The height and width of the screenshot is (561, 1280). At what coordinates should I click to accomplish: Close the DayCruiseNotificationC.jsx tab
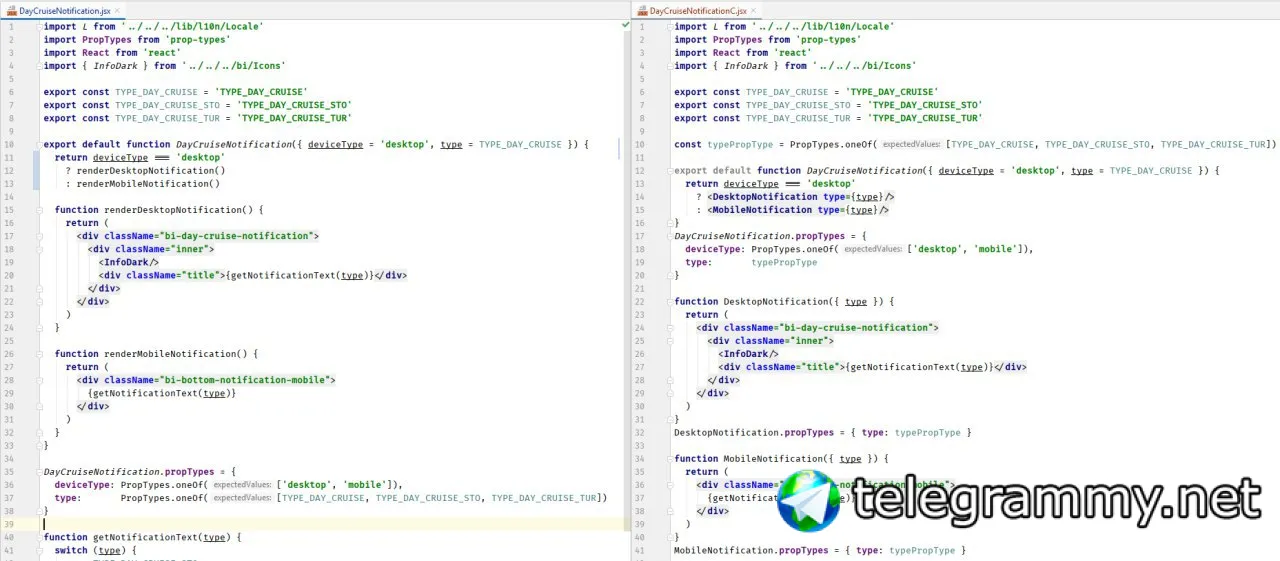click(x=754, y=10)
